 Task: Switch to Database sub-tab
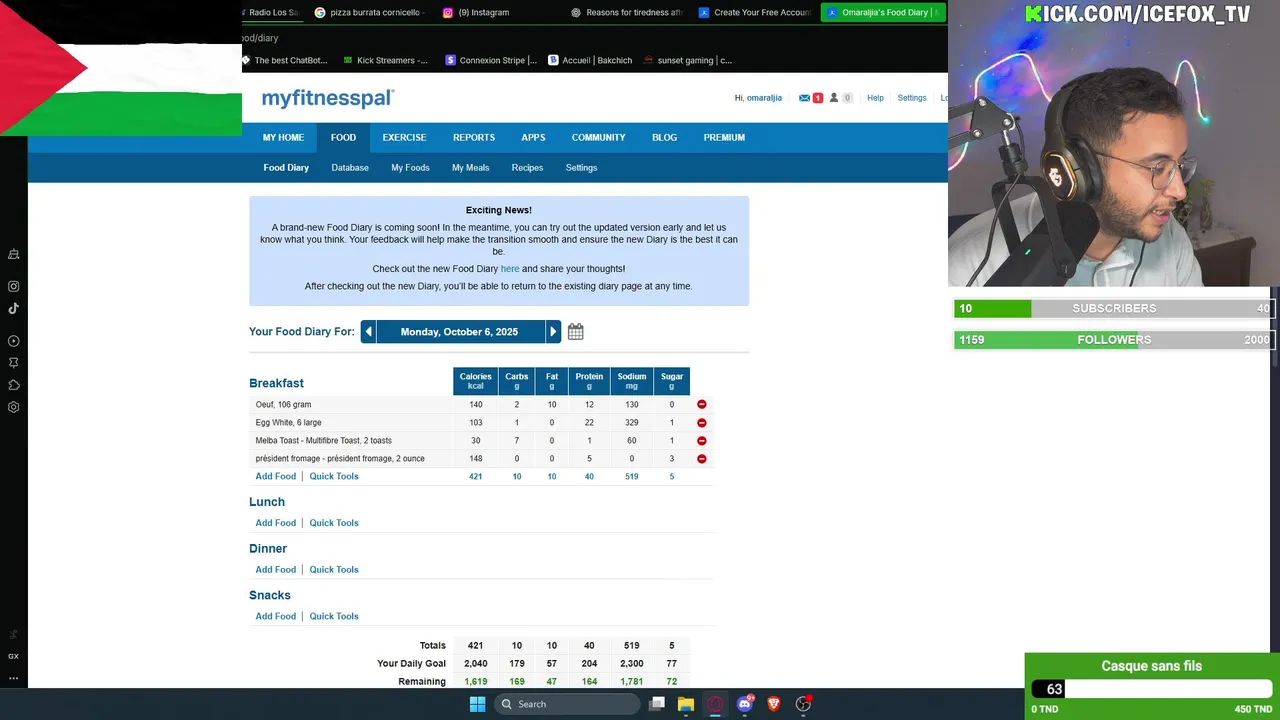tap(350, 168)
